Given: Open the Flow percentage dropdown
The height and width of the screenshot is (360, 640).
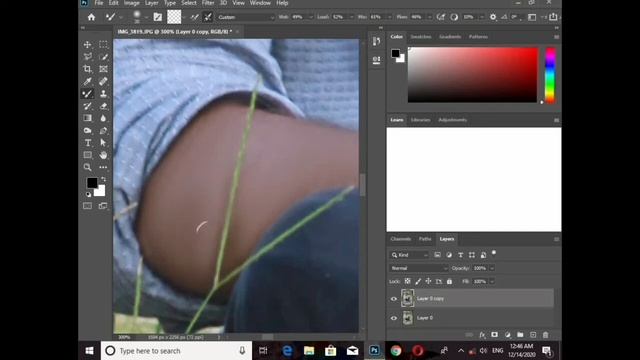Looking at the screenshot, I should pyautogui.click(x=429, y=17).
